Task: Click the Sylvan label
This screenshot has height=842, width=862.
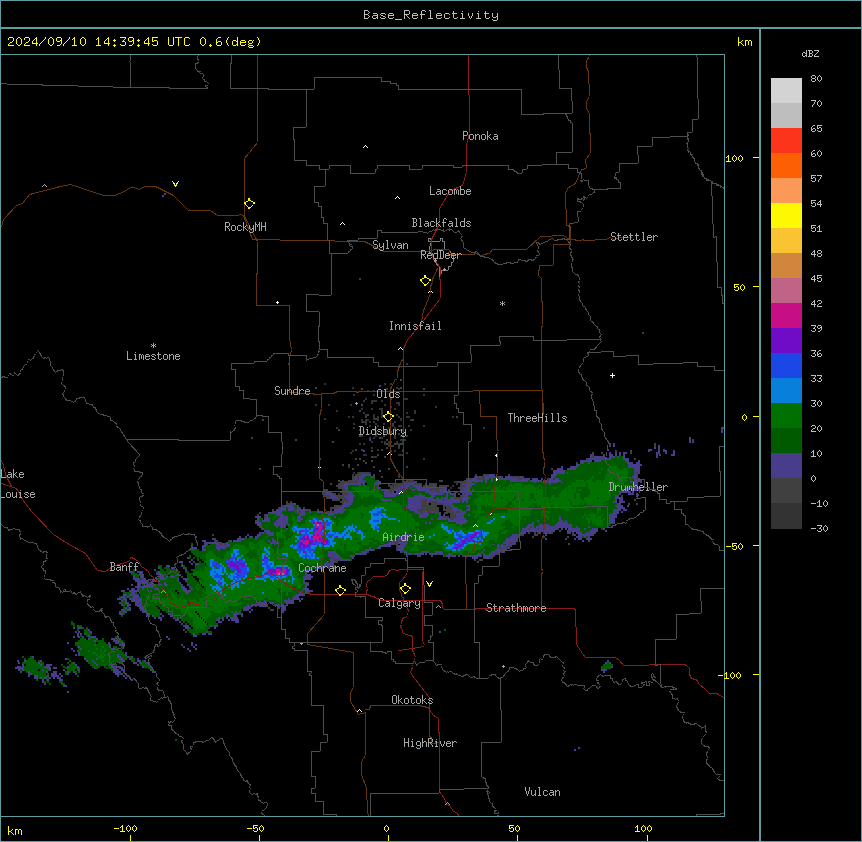Action: pos(390,245)
